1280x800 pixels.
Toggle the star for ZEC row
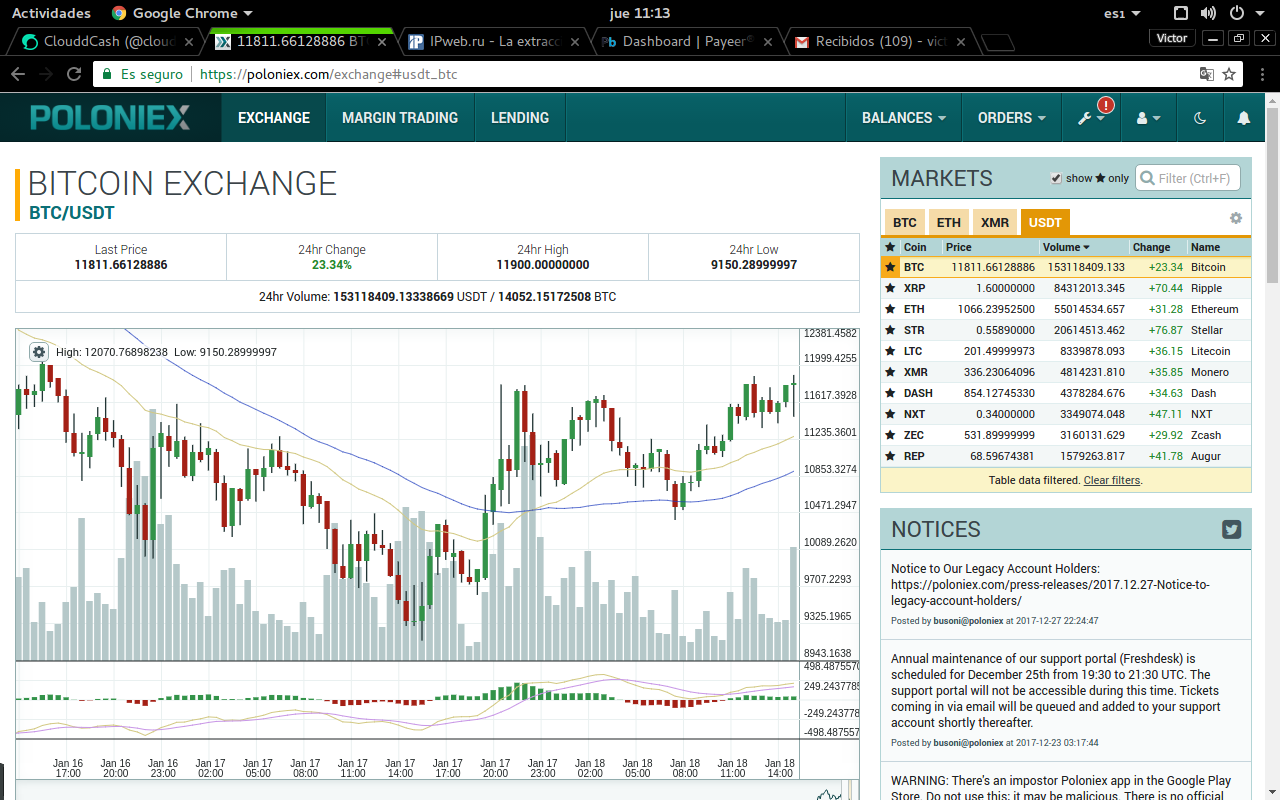click(890, 435)
